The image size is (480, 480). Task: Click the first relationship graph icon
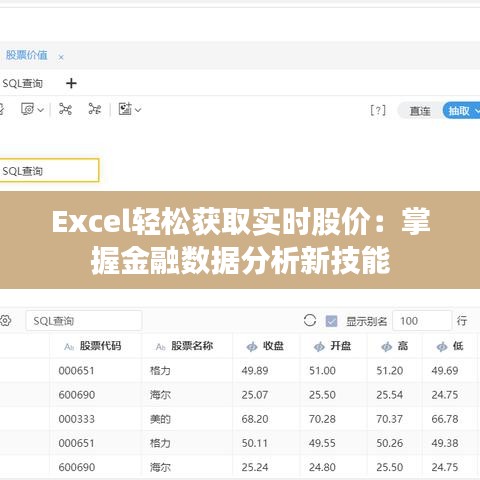pos(65,109)
